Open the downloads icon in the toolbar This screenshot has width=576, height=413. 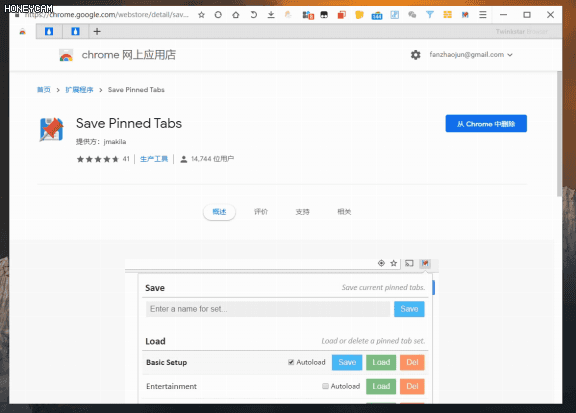coord(271,15)
